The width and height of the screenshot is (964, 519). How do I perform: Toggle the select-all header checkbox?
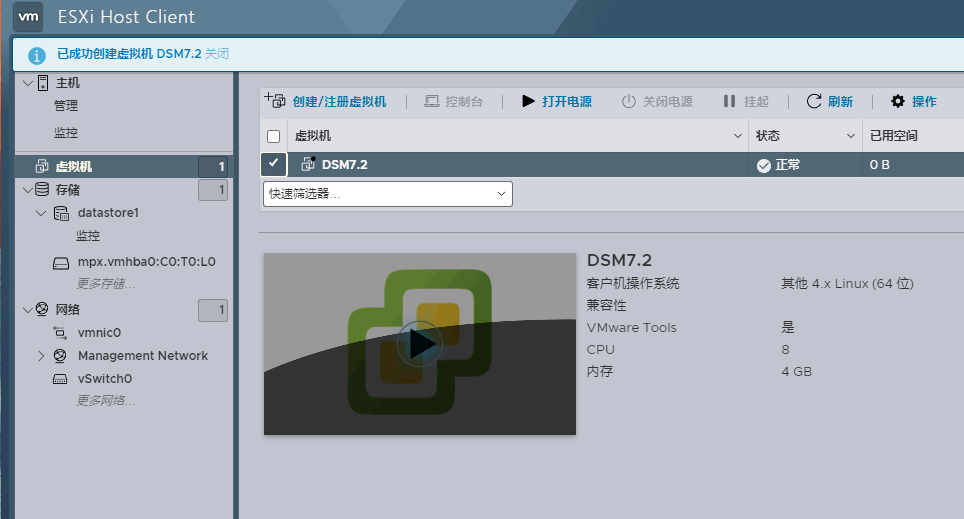[274, 137]
